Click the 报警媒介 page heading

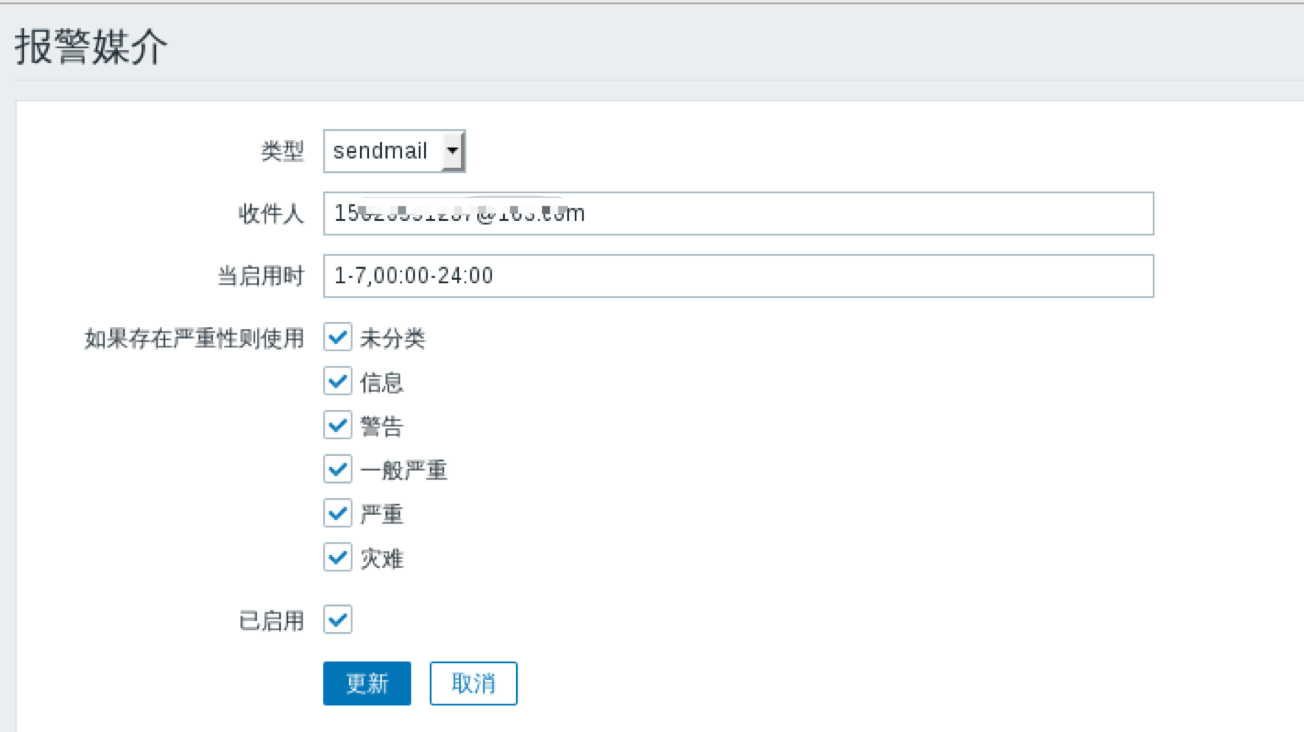tap(92, 47)
